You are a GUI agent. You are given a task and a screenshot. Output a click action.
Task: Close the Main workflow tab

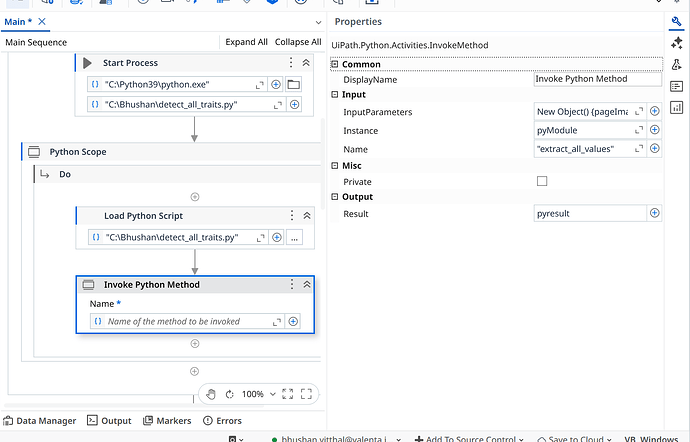point(42,22)
